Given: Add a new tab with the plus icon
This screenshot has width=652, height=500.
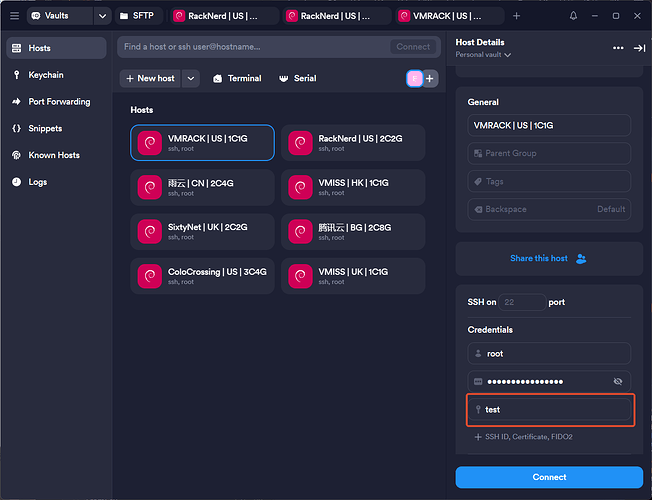Looking at the screenshot, I should pos(516,16).
